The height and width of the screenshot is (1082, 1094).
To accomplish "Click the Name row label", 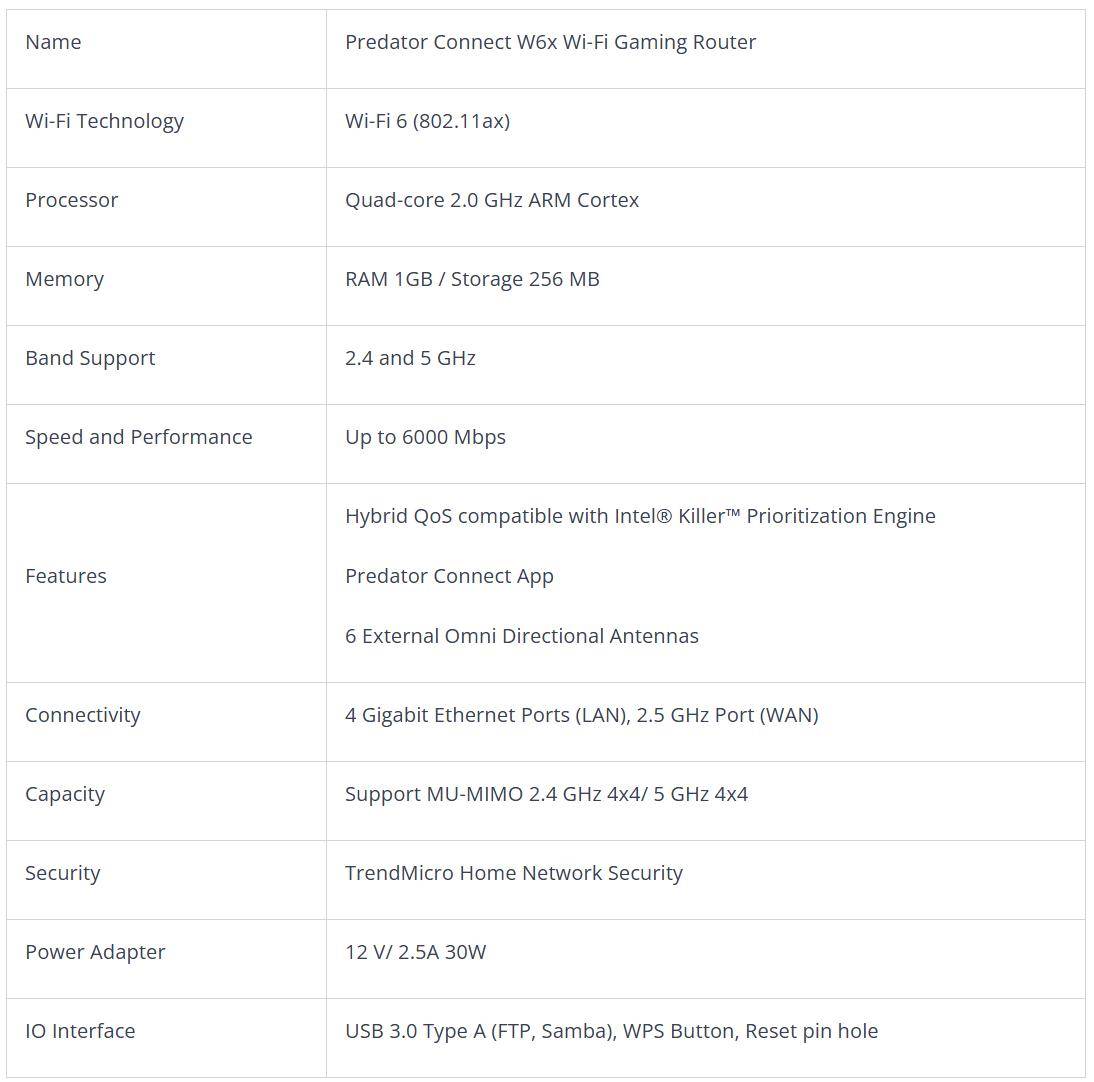I will [x=53, y=42].
